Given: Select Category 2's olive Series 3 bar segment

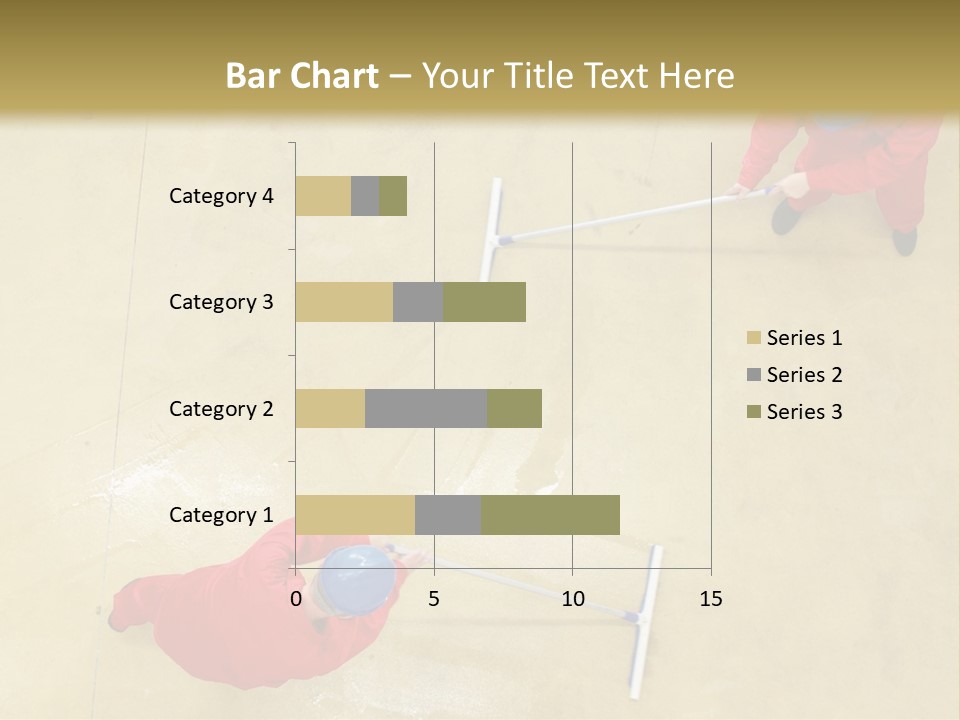Looking at the screenshot, I should tap(514, 408).
